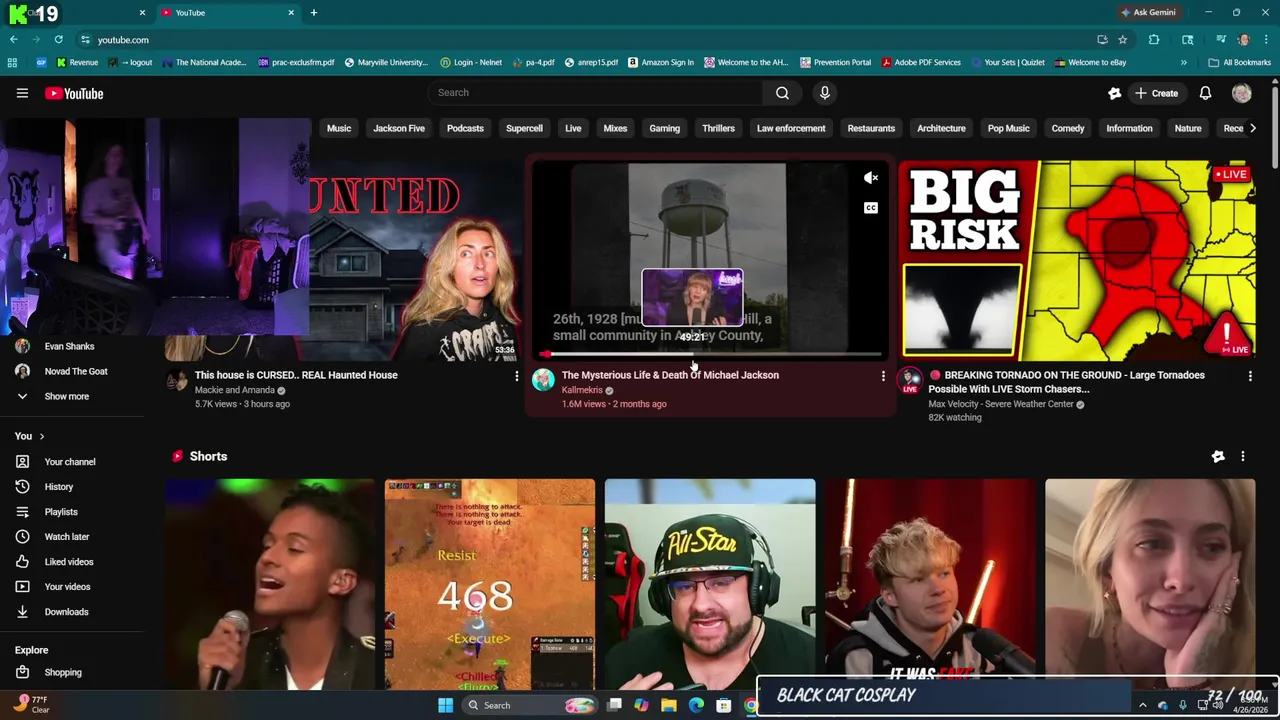
Task: Bookmark this page with star icon
Action: click(x=1123, y=40)
